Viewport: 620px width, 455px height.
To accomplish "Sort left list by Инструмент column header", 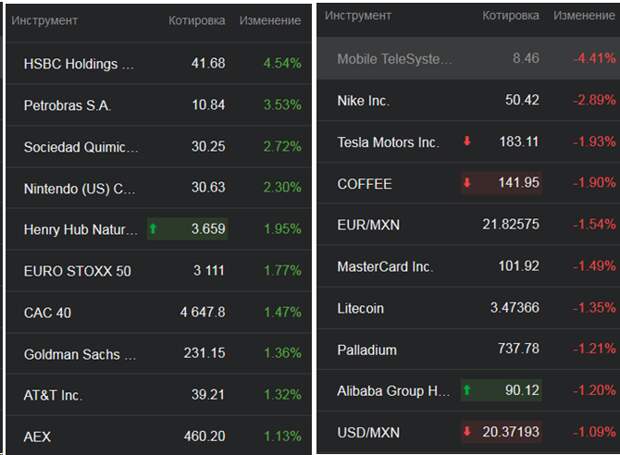I will (44, 20).
